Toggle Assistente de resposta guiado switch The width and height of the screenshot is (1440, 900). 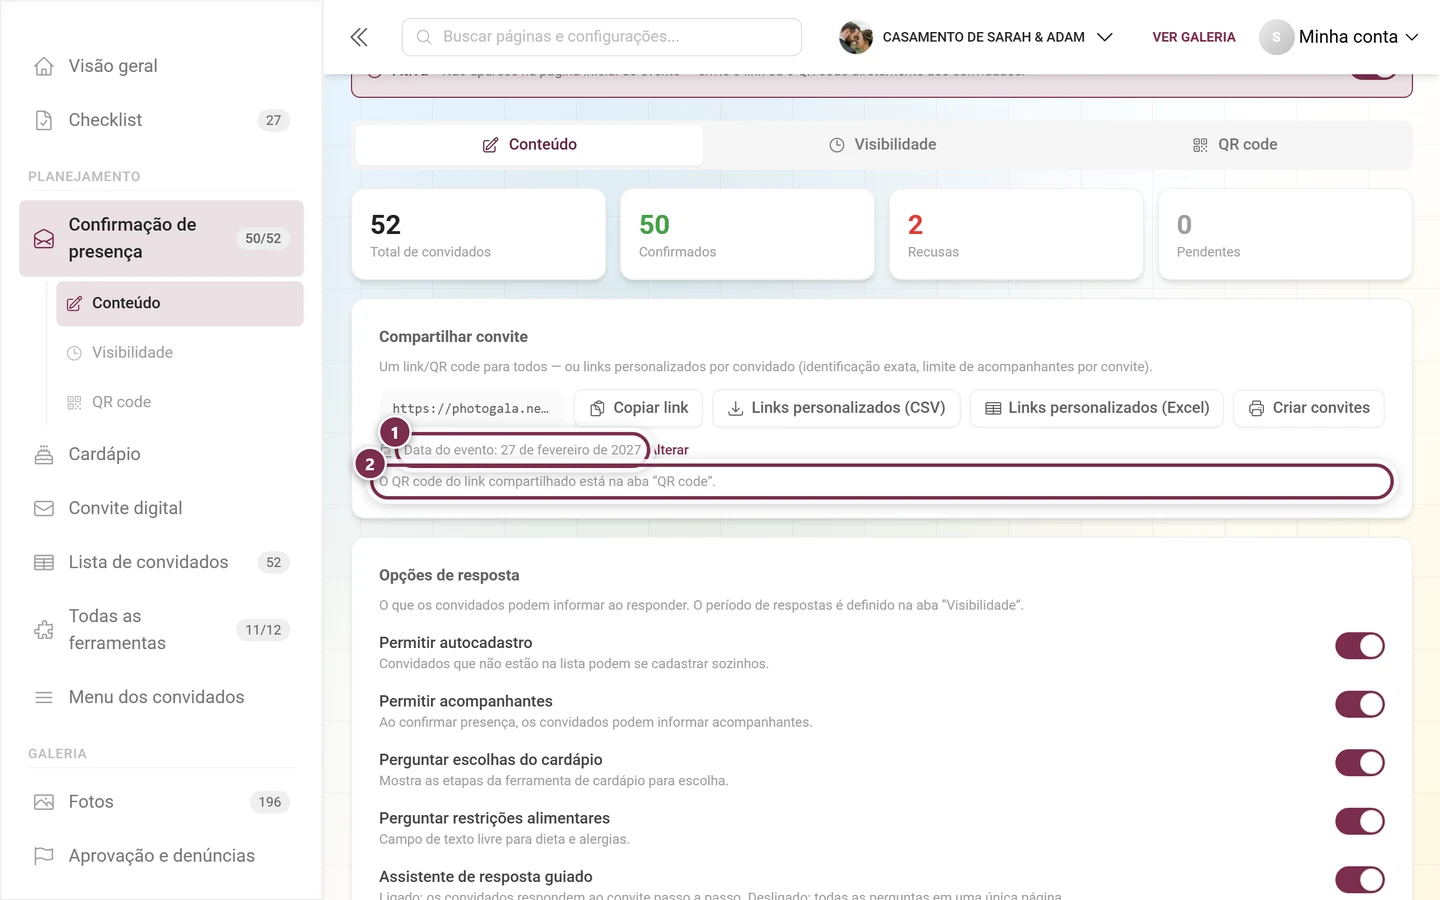coord(1360,880)
